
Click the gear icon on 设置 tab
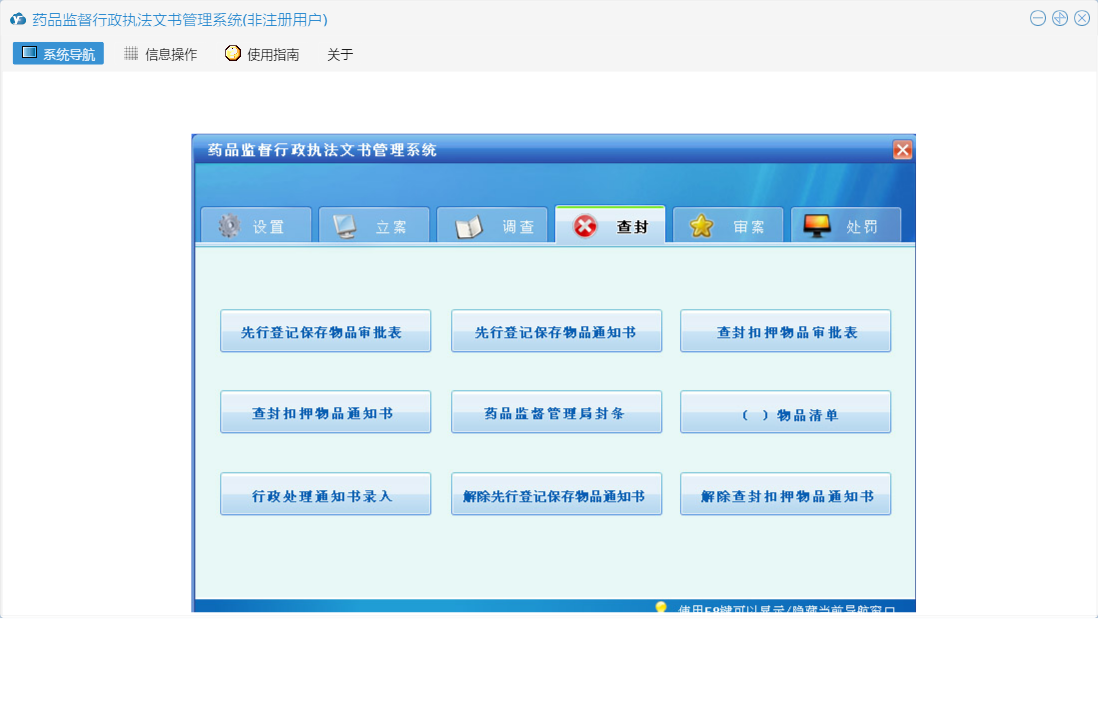tap(229, 225)
